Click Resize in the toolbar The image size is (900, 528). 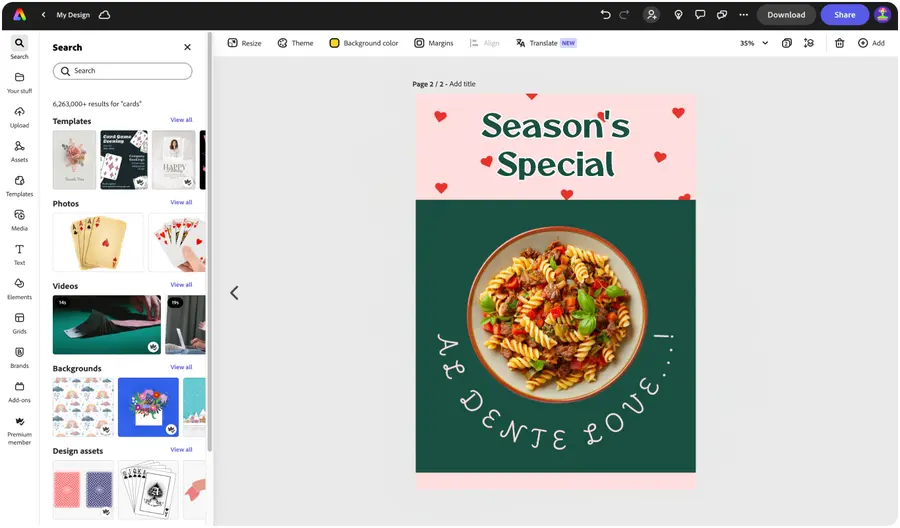point(245,43)
